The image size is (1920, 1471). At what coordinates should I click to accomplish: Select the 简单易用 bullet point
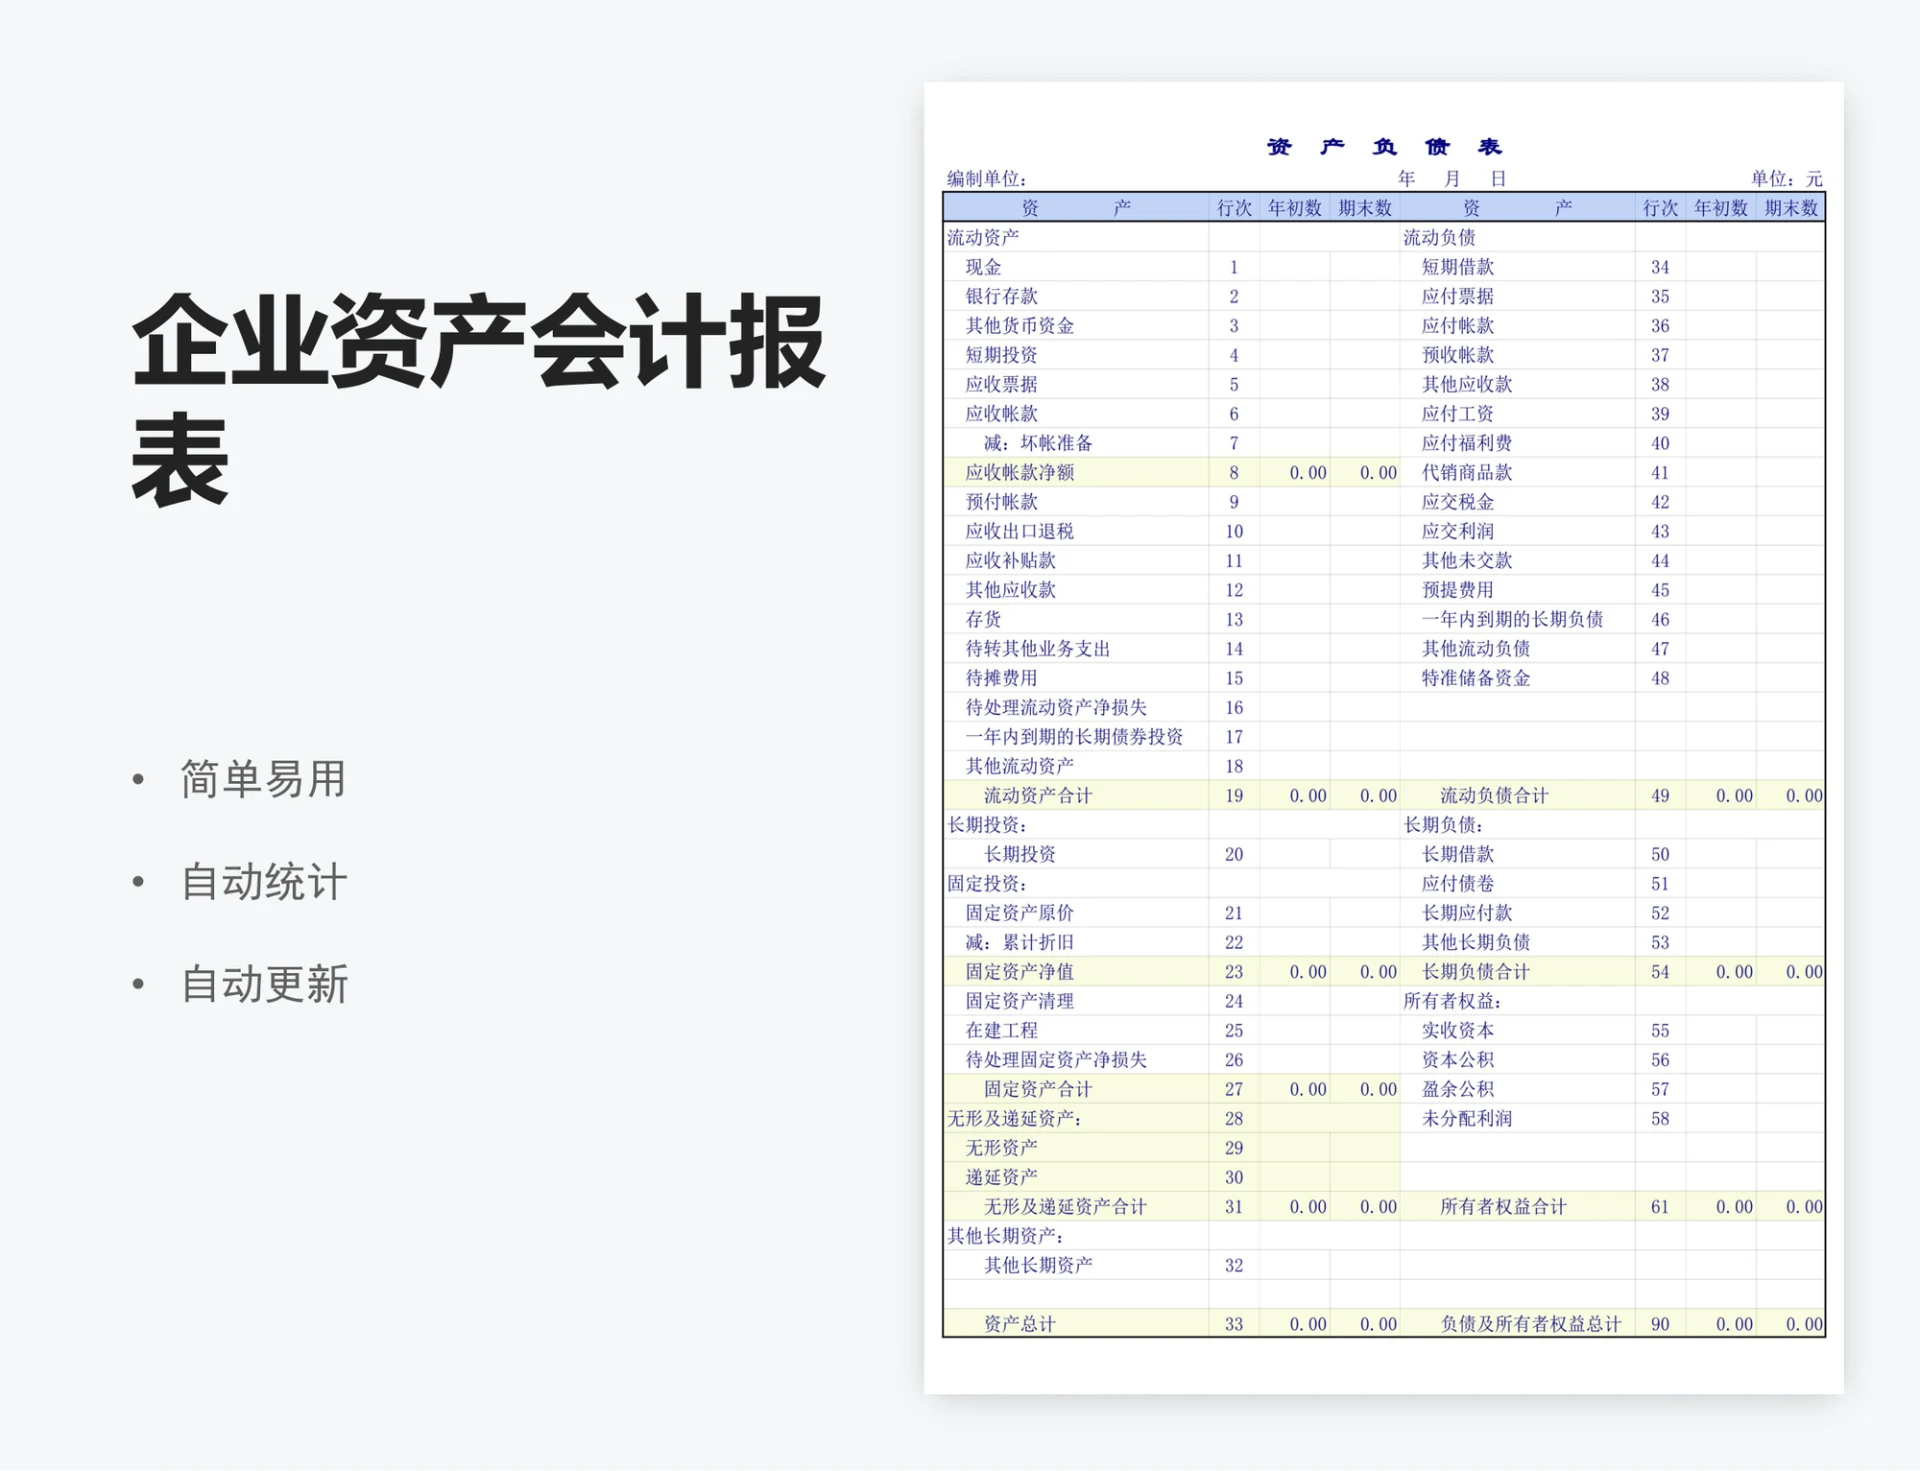pyautogui.click(x=262, y=781)
